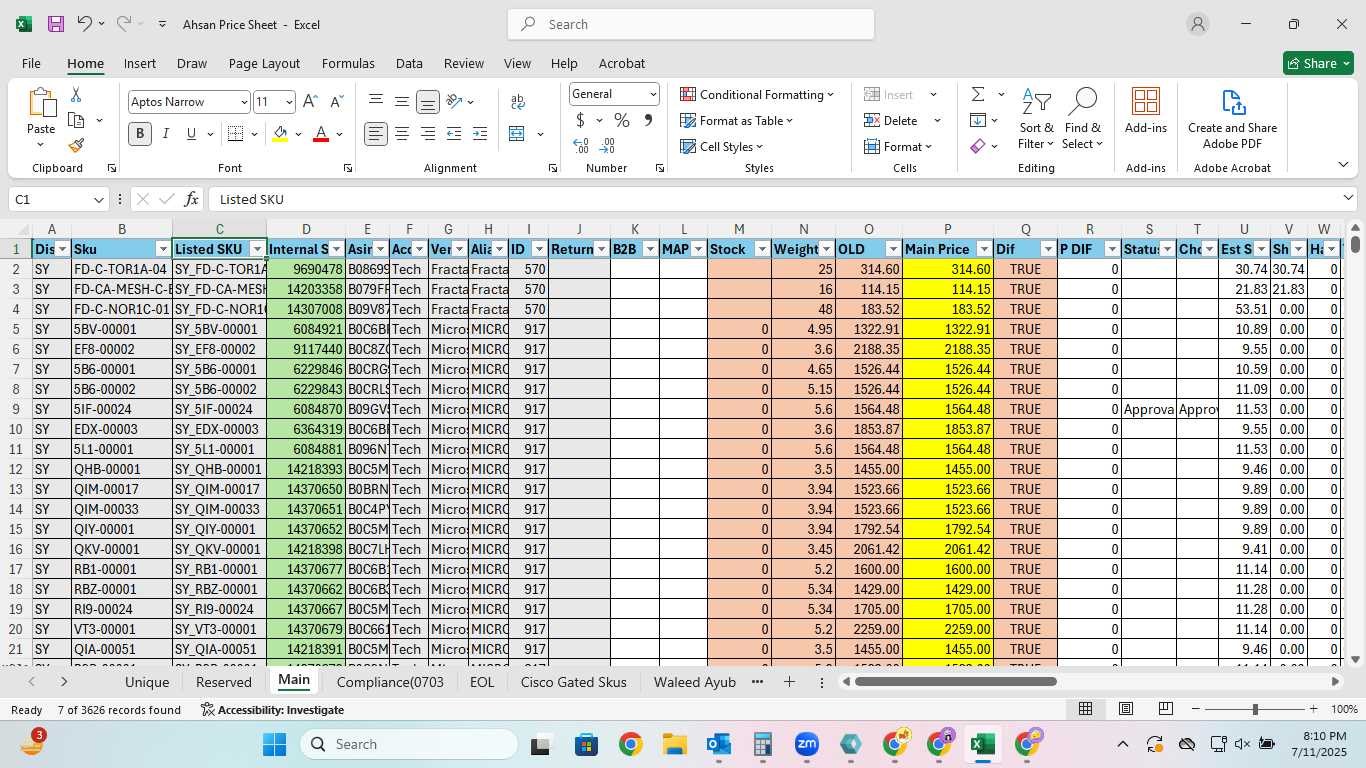The image size is (1366, 768).
Task: Toggle Middle Align vertical alignment
Action: [402, 102]
